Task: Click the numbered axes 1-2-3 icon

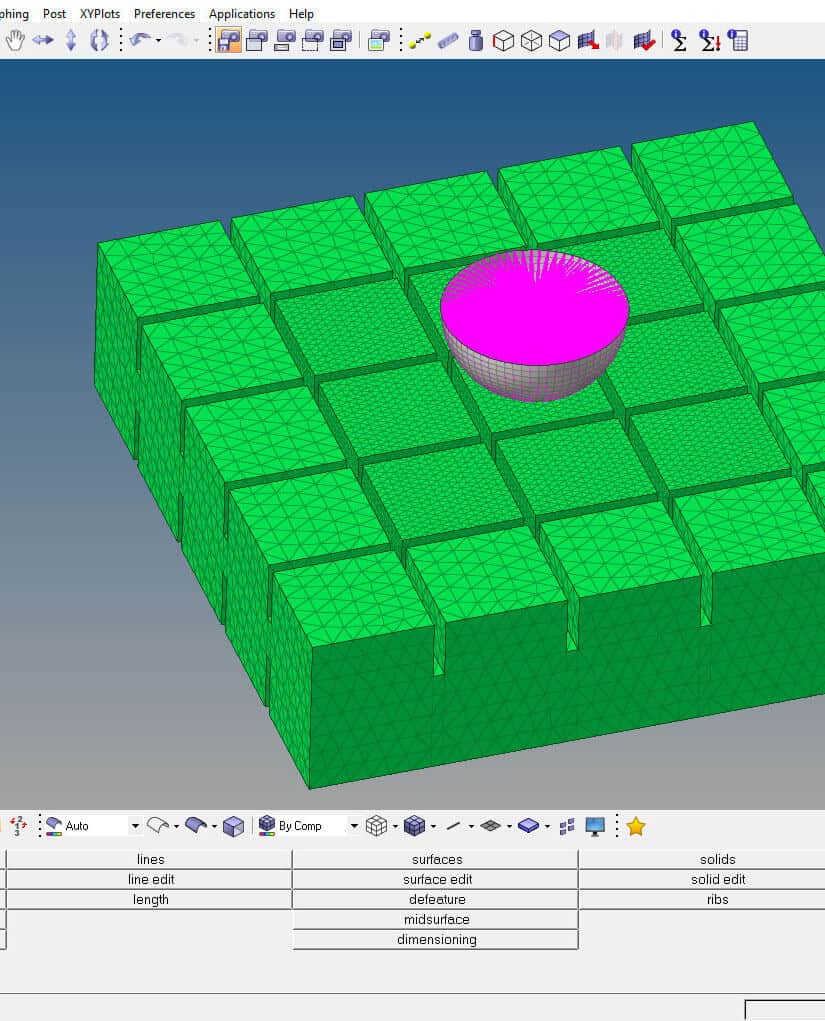Action: click(x=18, y=826)
